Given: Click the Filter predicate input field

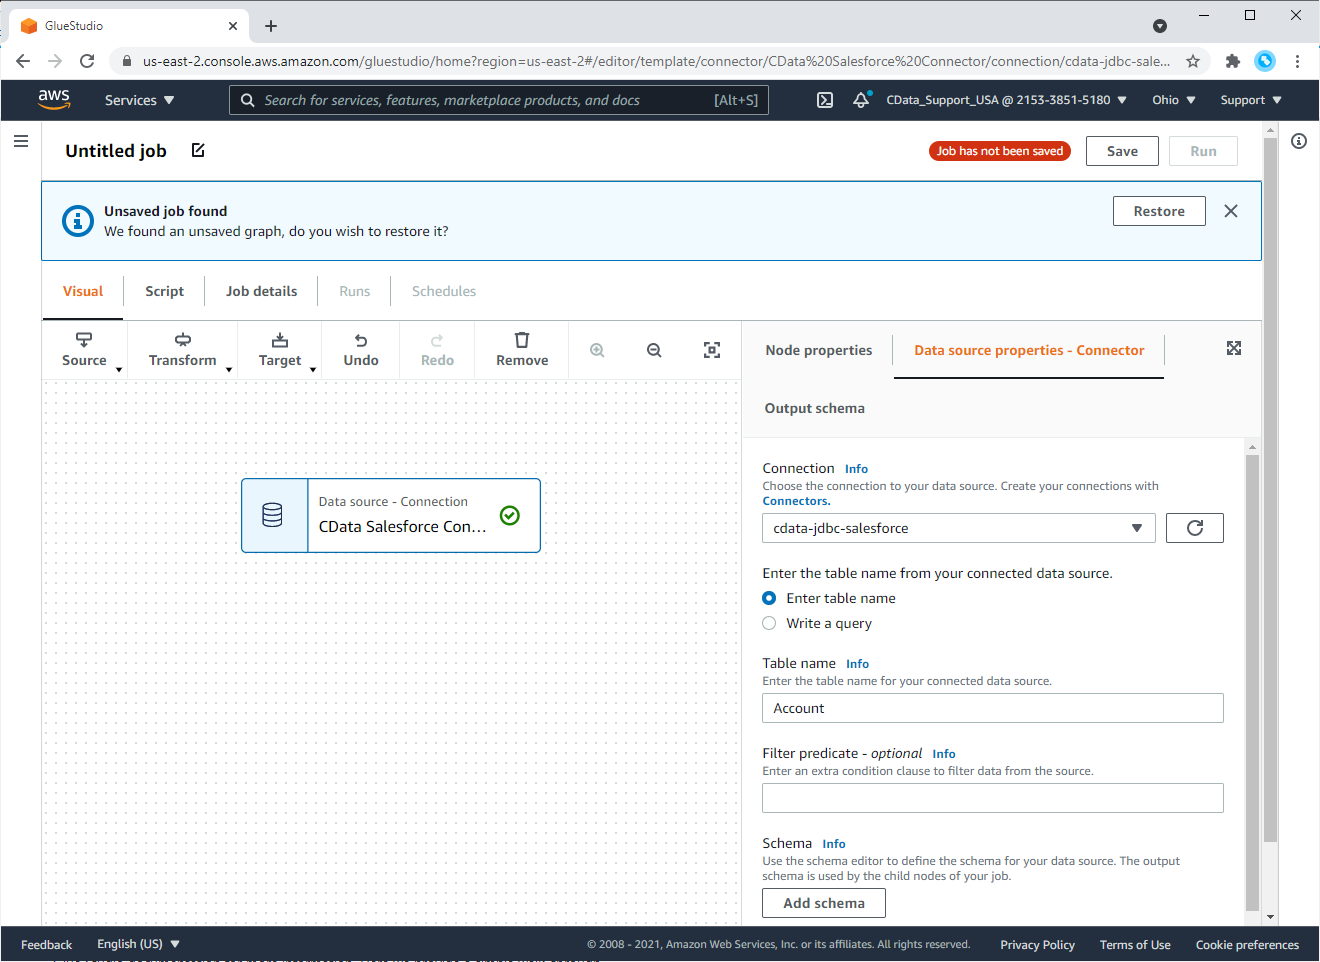Looking at the screenshot, I should click(992, 798).
